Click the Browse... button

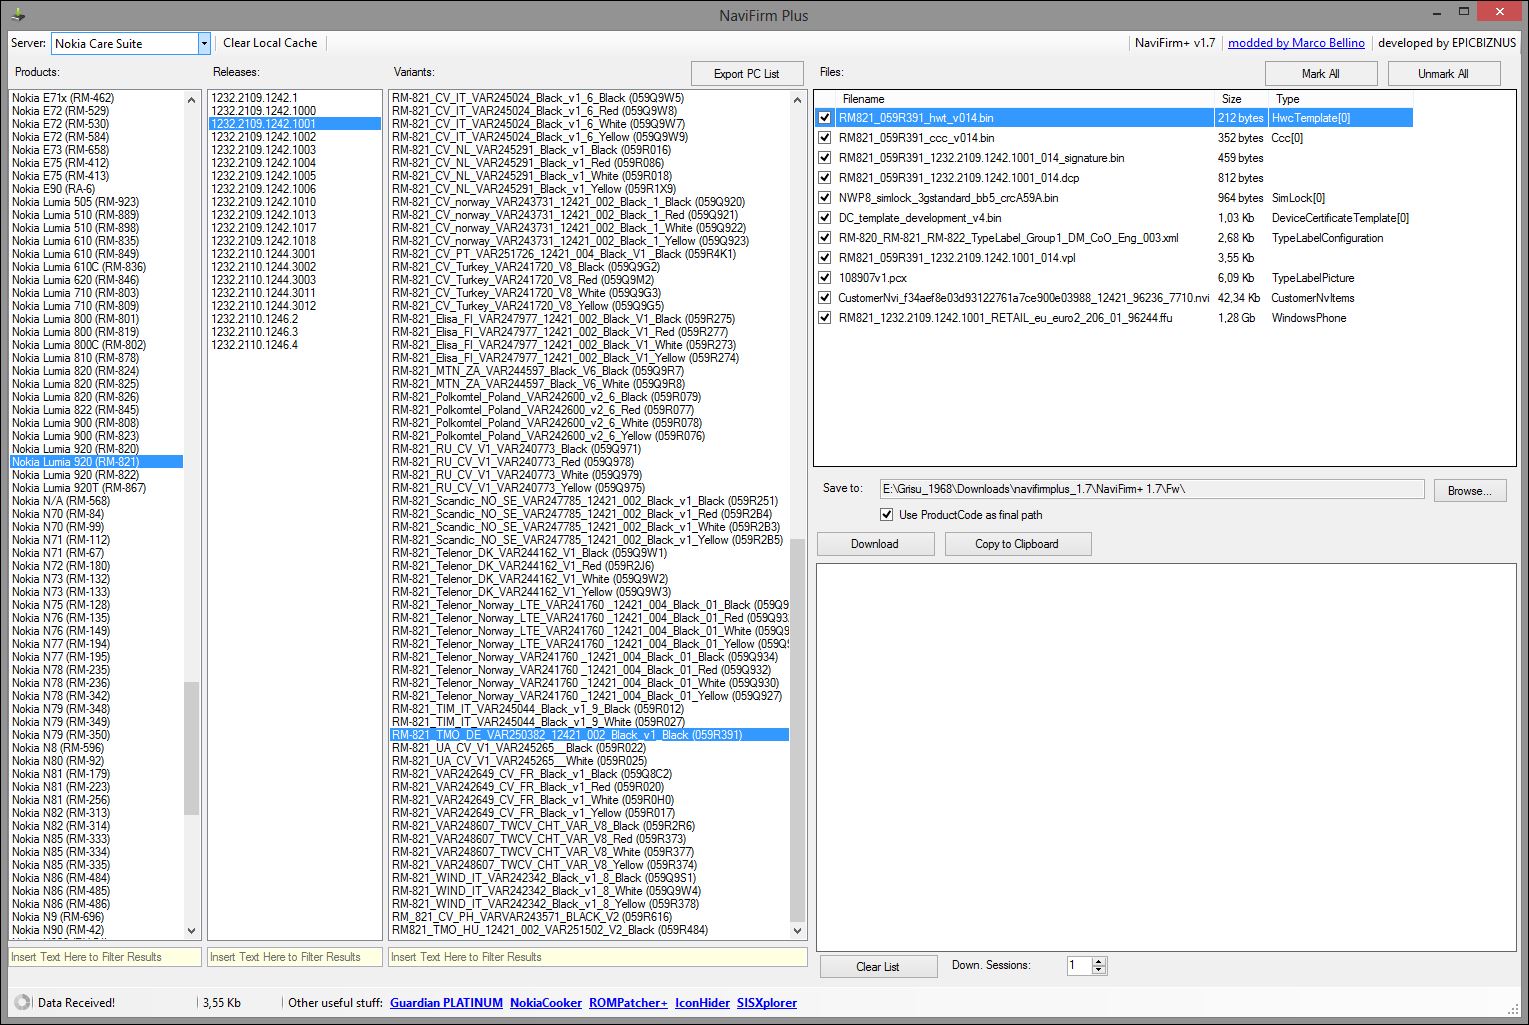(1470, 491)
